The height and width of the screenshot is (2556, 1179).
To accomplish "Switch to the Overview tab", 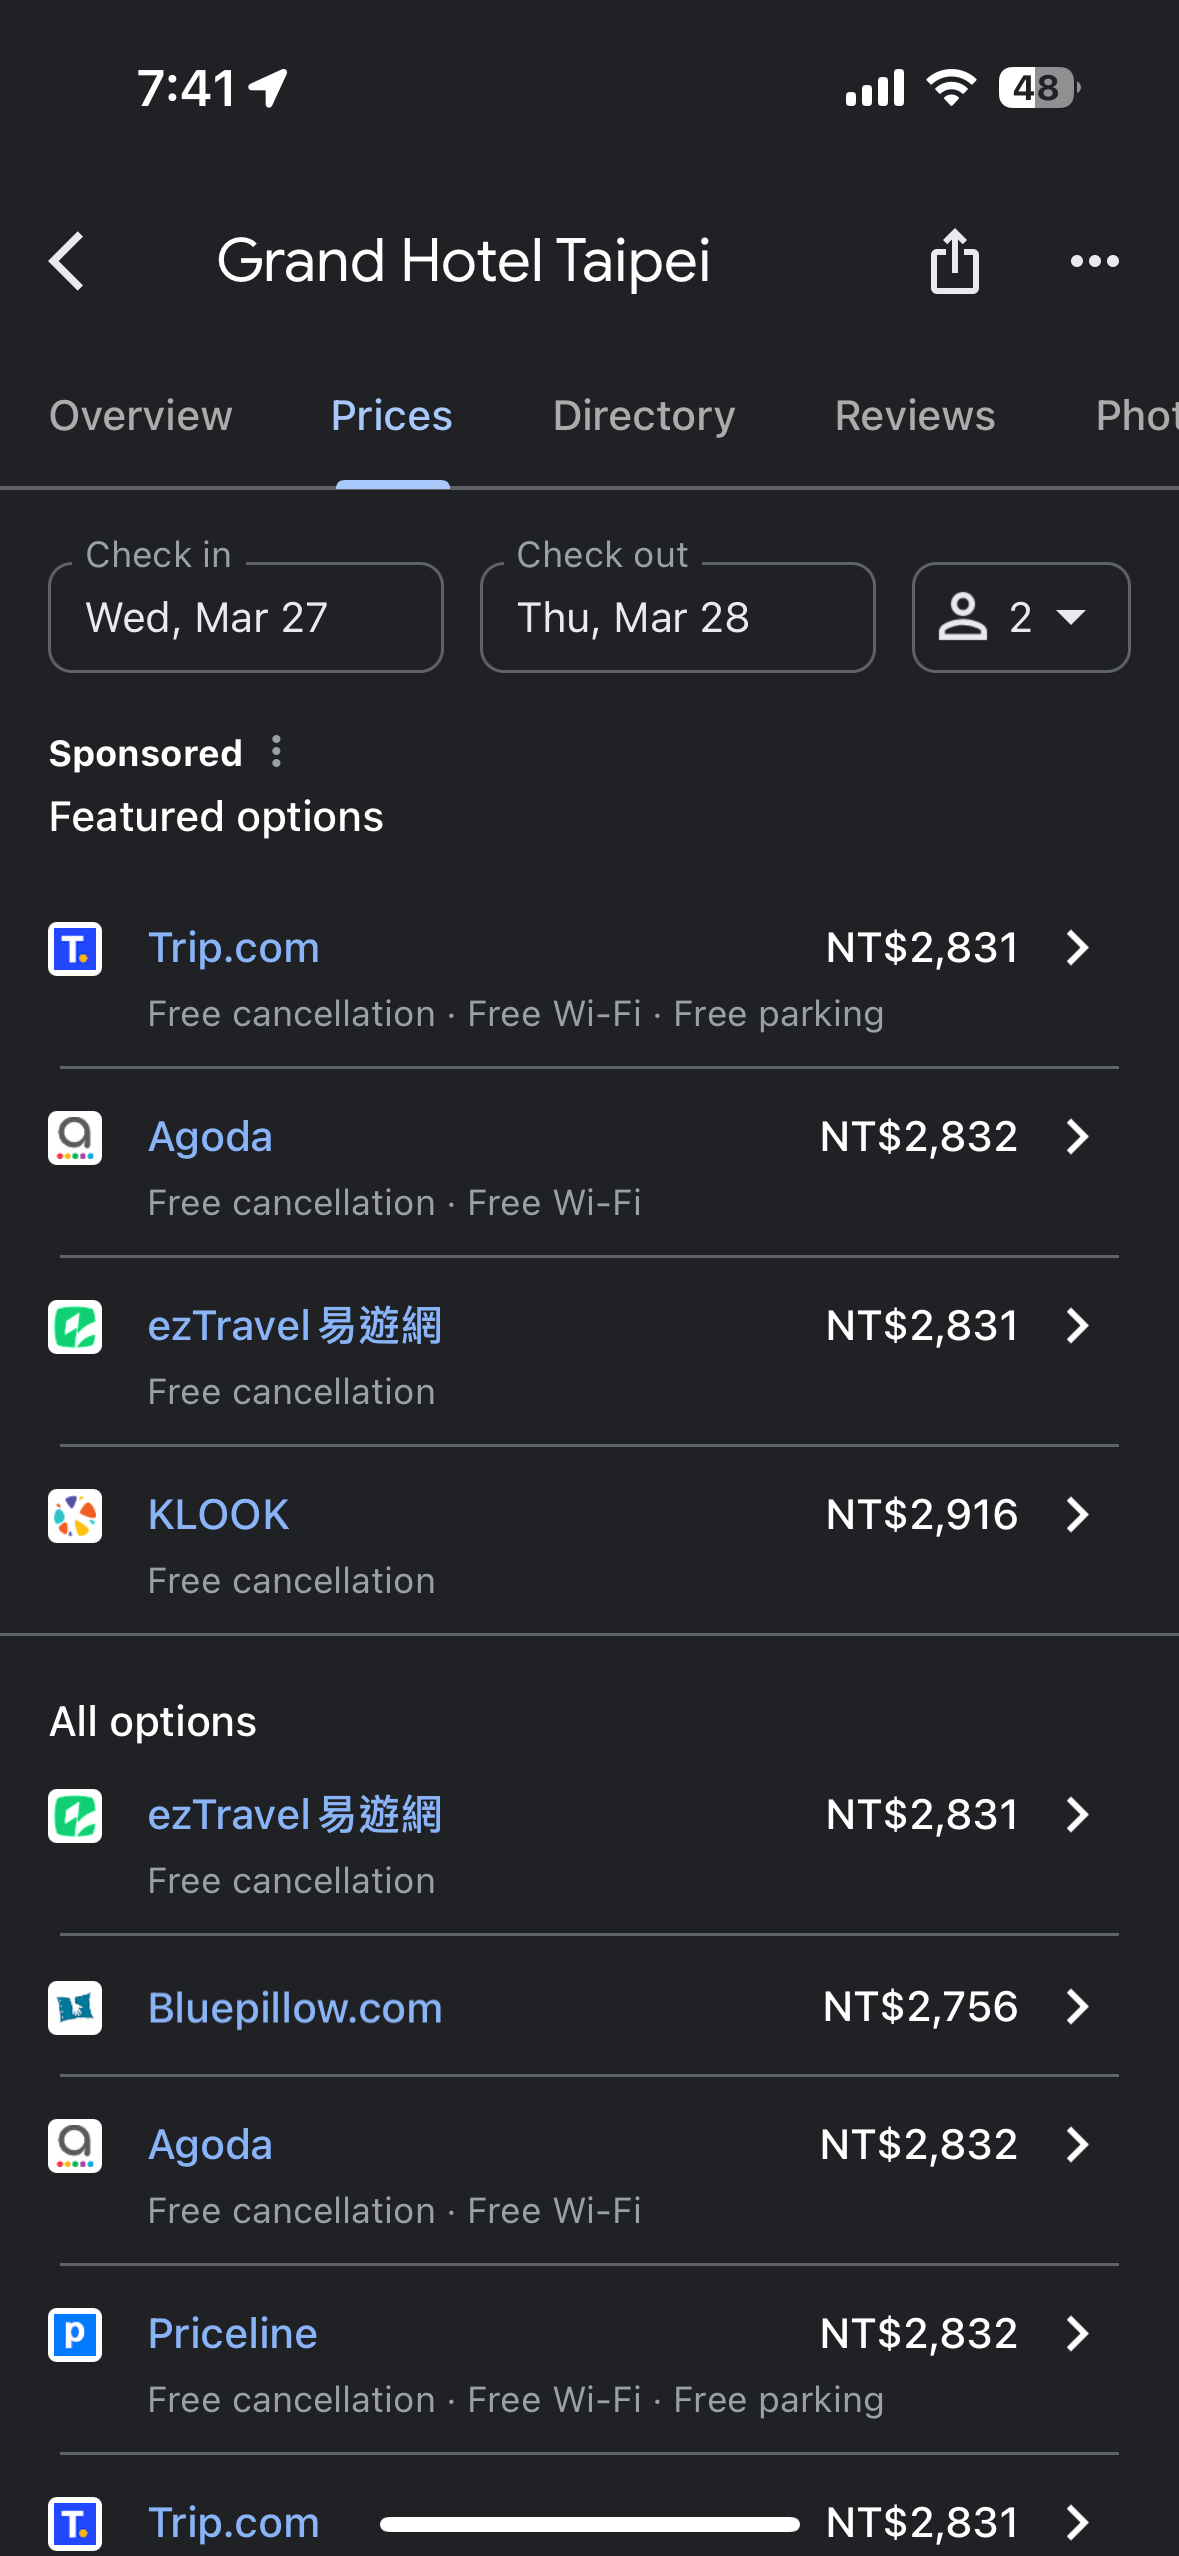I will 141,416.
